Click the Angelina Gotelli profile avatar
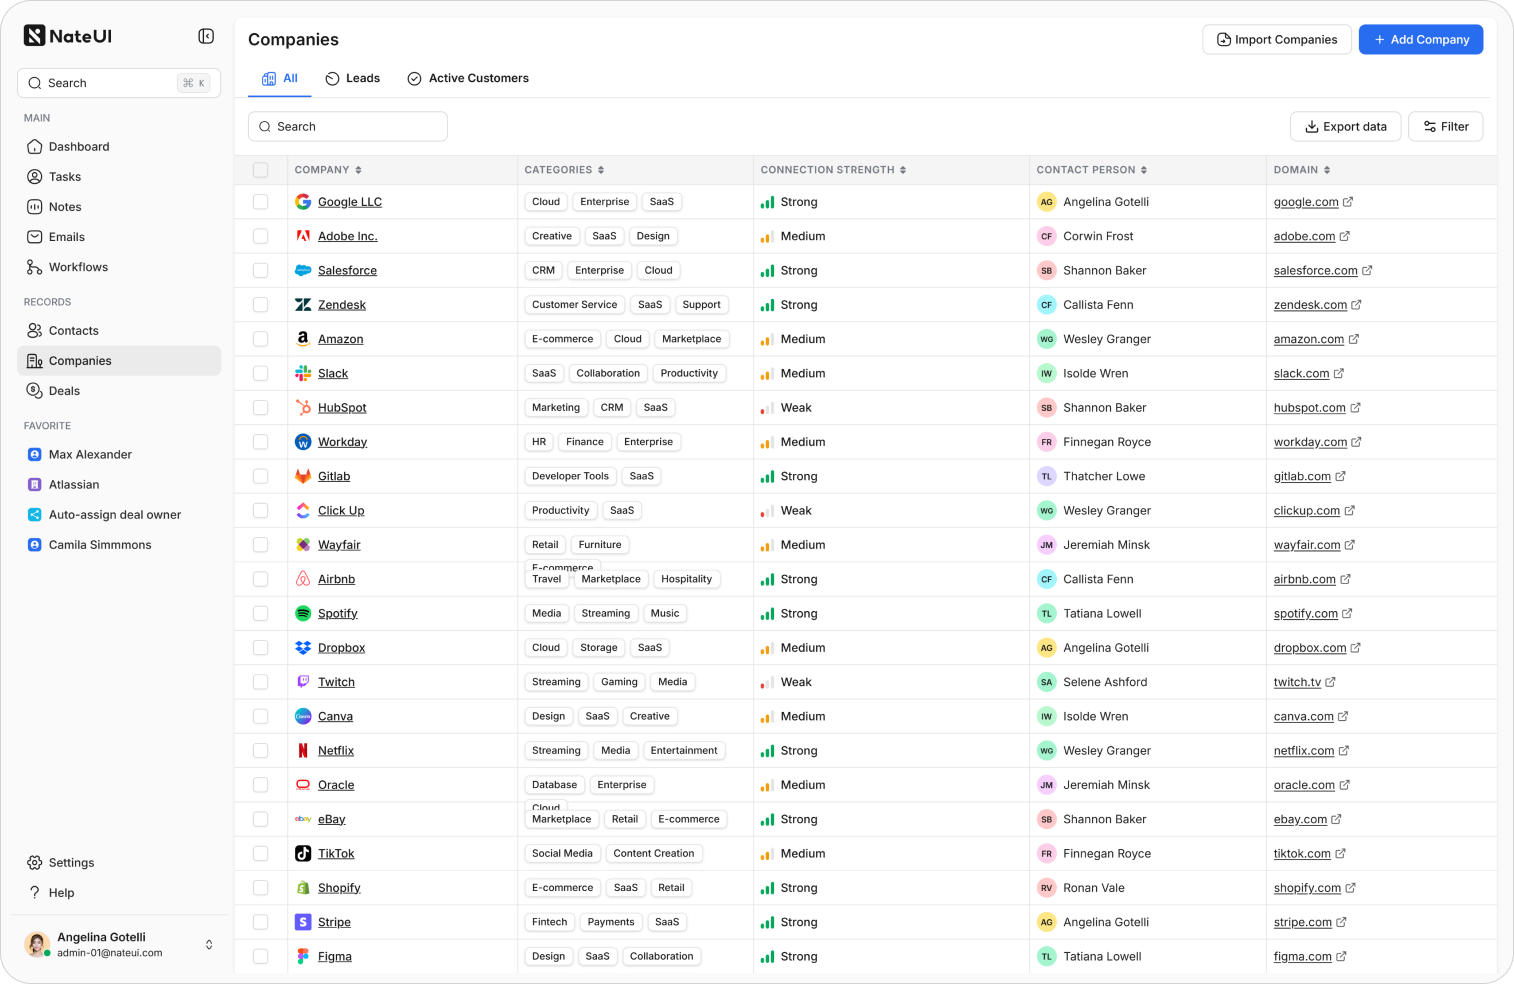 [x=37, y=945]
